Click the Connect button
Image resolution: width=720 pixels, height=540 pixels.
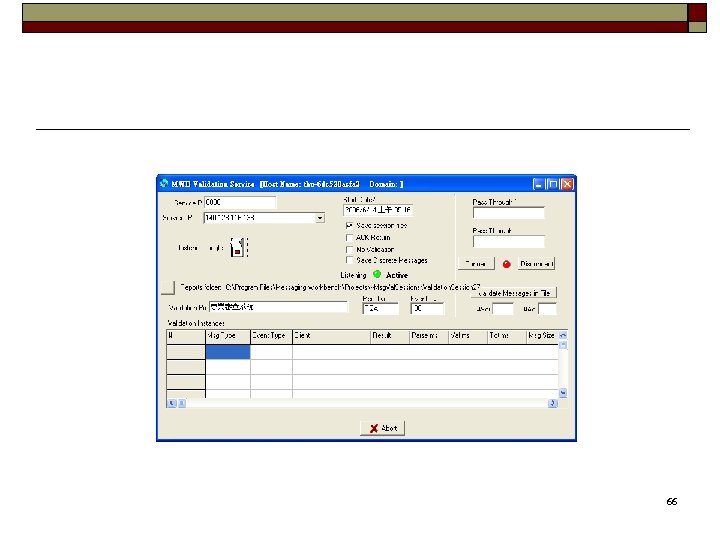pyautogui.click(x=476, y=264)
